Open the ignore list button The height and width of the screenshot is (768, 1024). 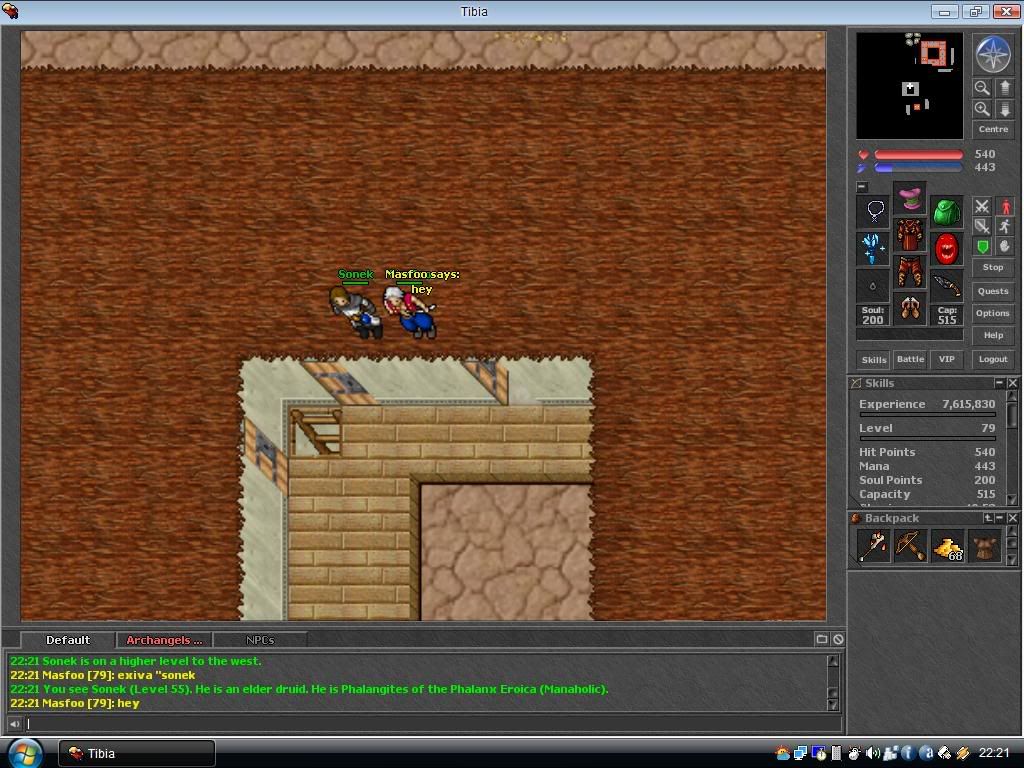838,639
